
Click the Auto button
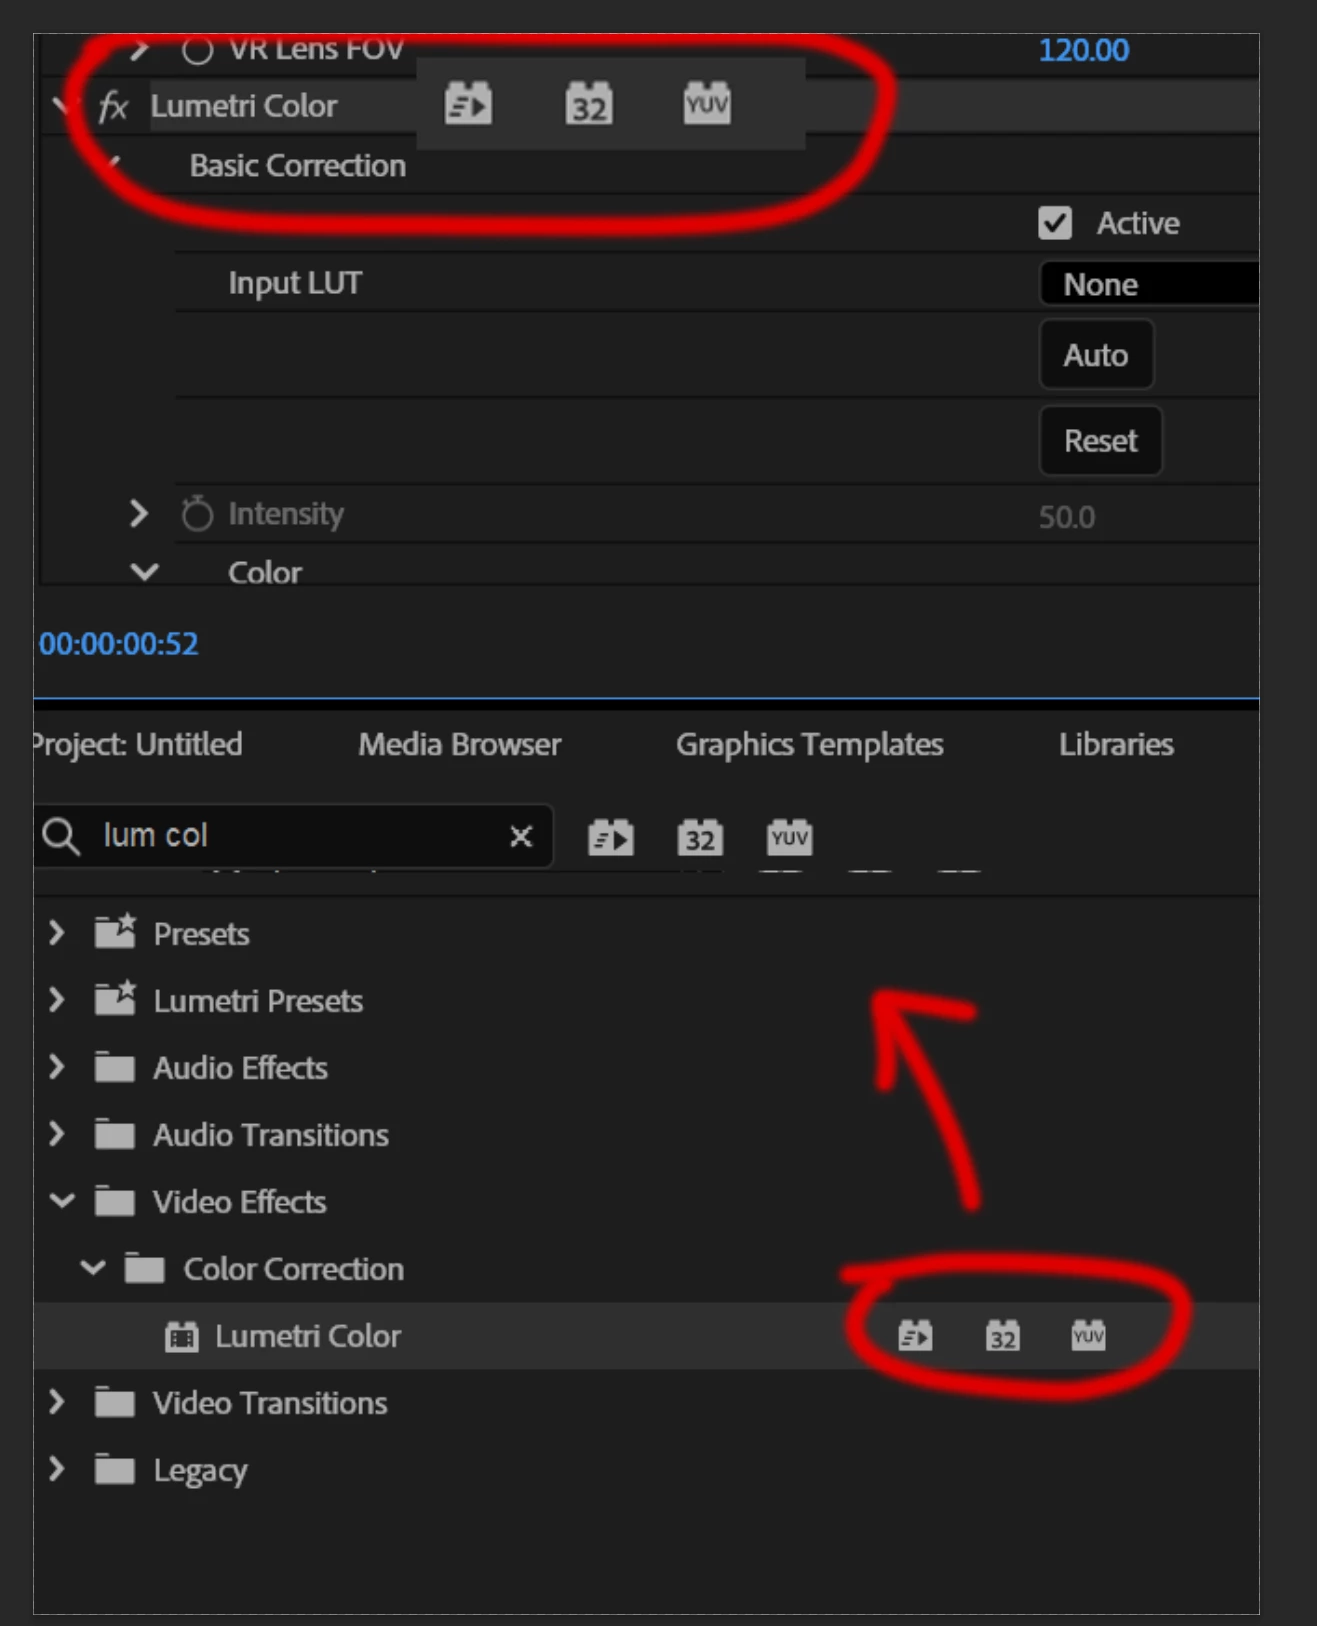coord(1096,355)
